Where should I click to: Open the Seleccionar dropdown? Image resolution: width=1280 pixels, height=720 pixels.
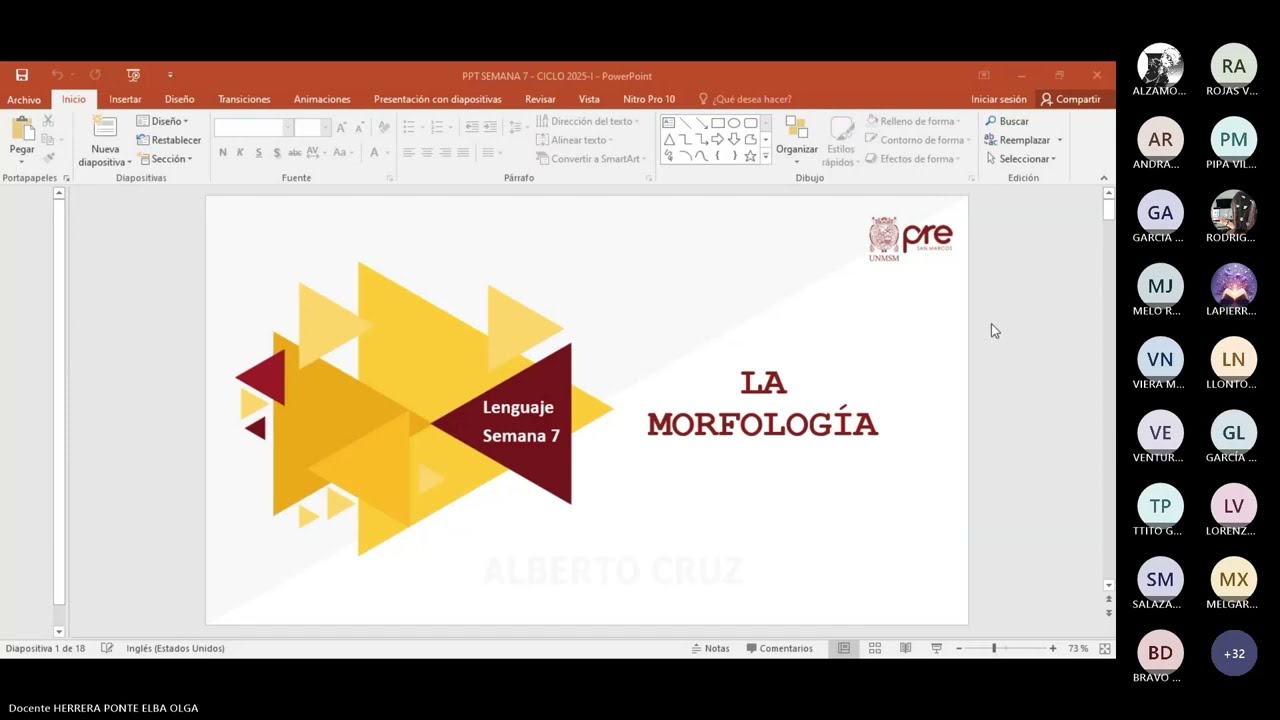[1020, 159]
